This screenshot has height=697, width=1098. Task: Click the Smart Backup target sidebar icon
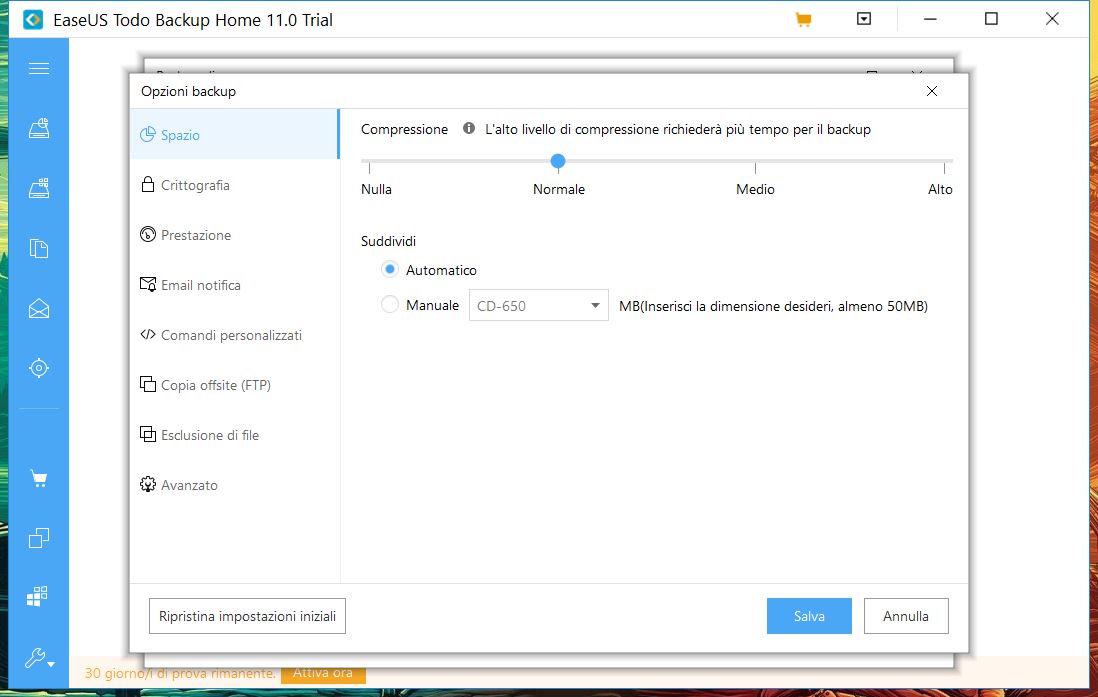coord(39,368)
